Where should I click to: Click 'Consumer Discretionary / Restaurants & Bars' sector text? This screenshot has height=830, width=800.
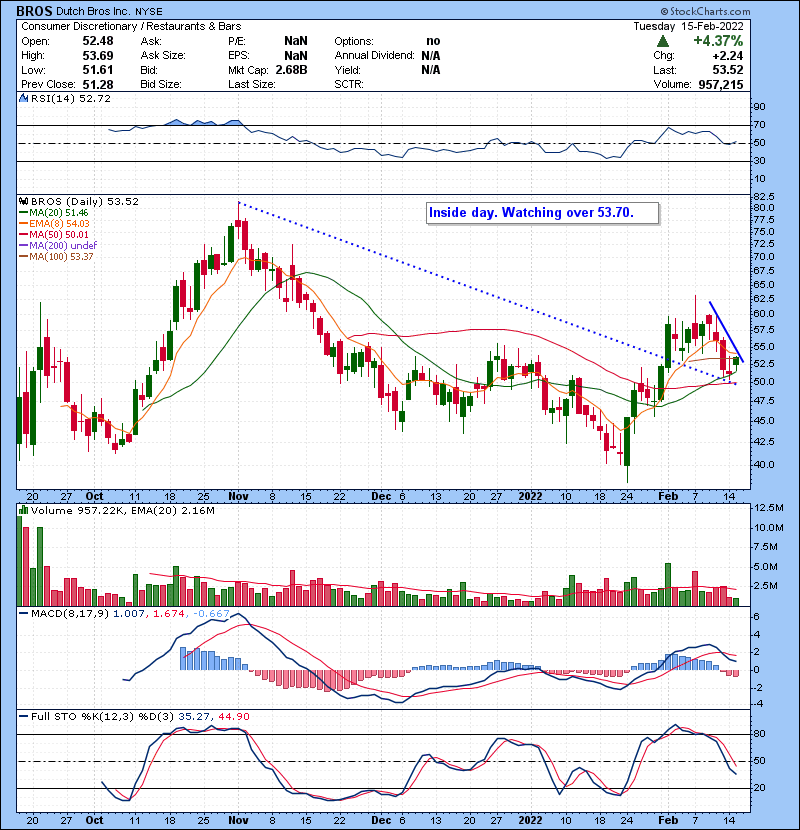coord(131,26)
